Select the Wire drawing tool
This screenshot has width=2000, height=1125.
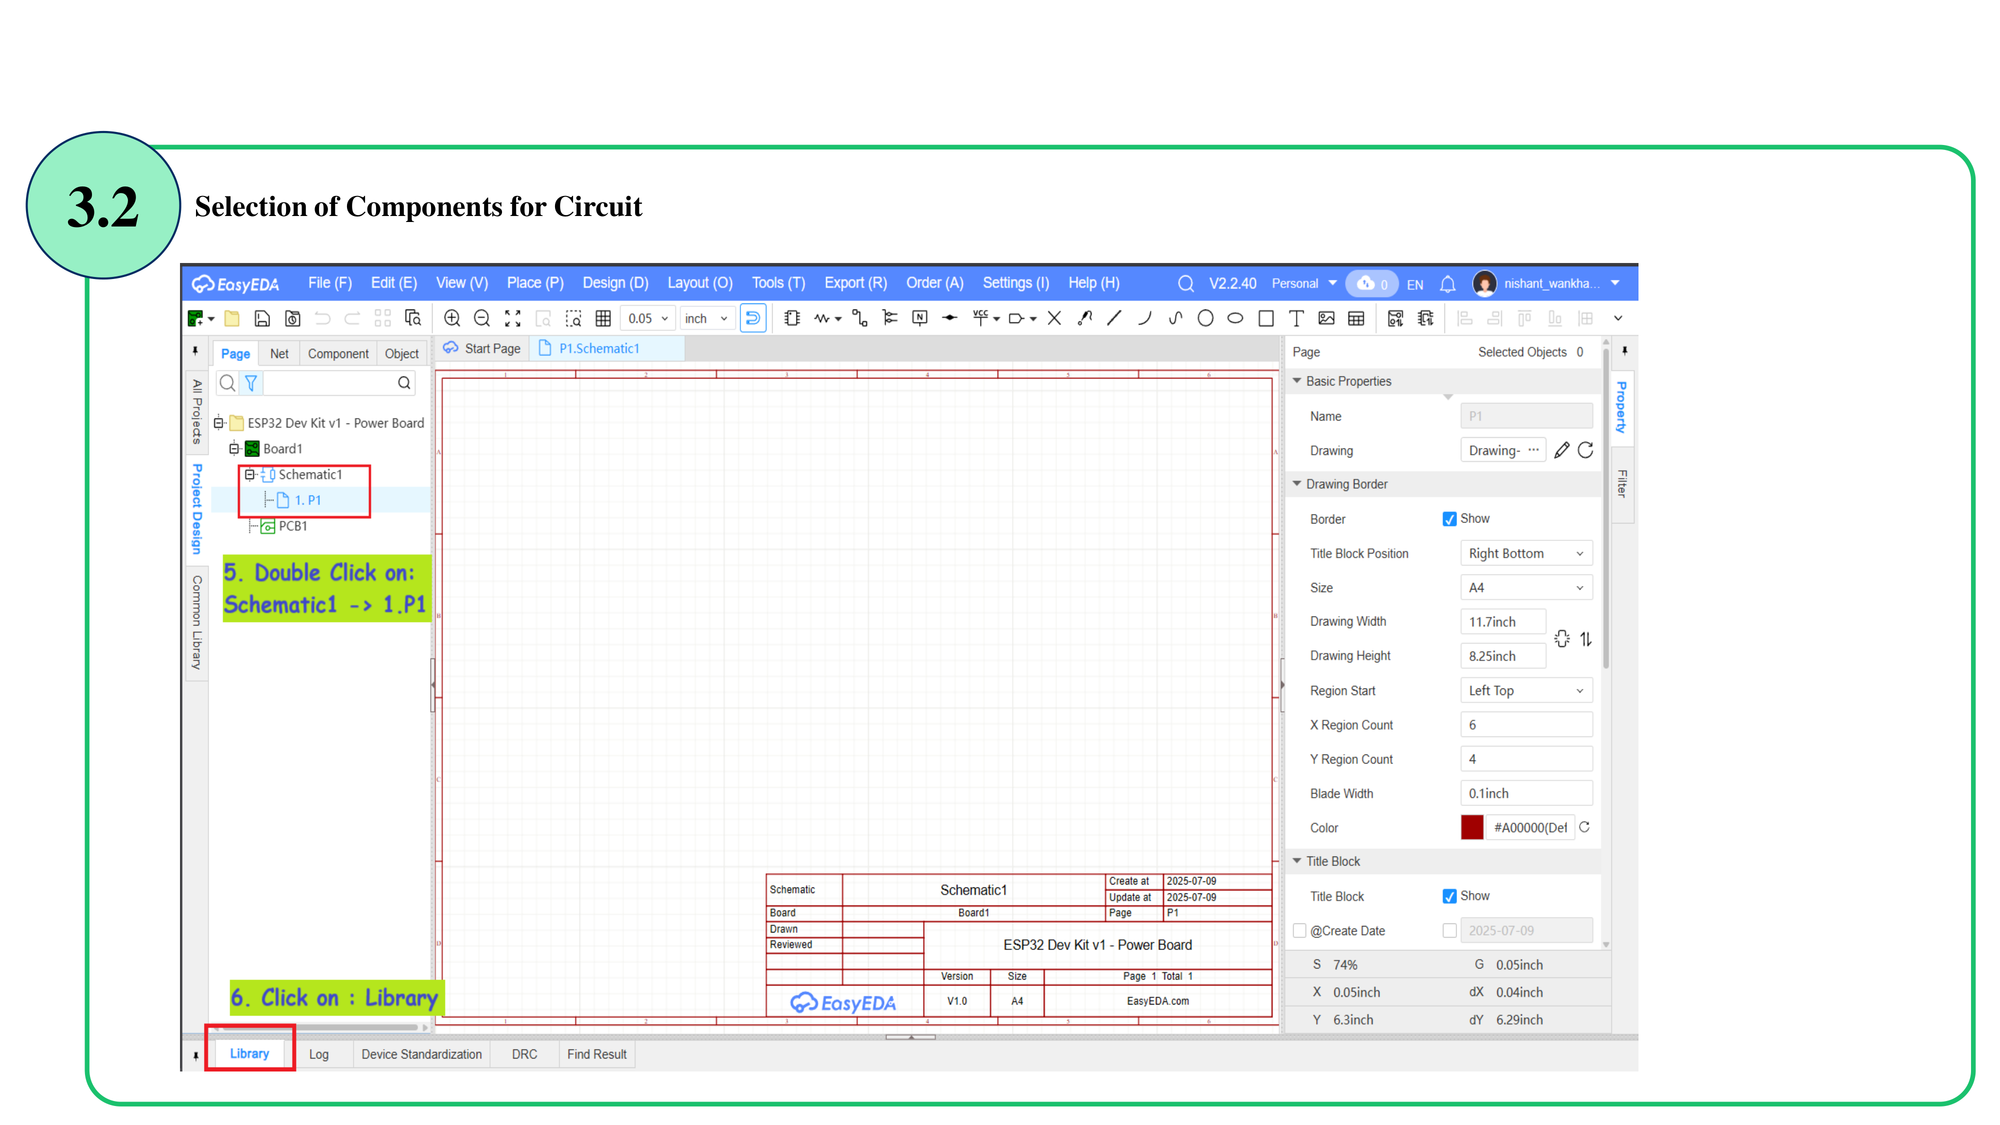tap(860, 318)
